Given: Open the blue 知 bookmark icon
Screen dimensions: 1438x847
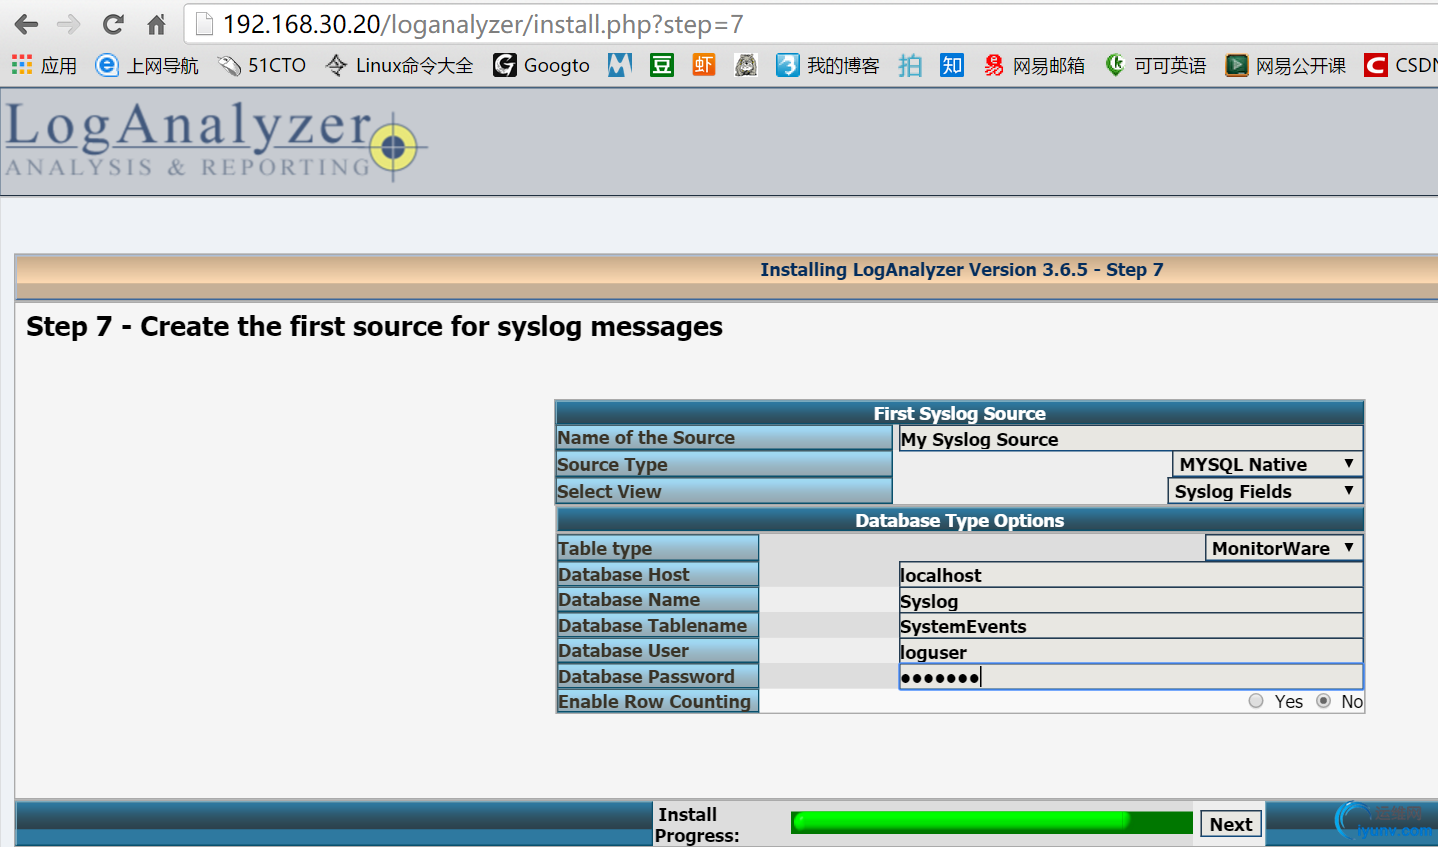Looking at the screenshot, I should point(952,66).
